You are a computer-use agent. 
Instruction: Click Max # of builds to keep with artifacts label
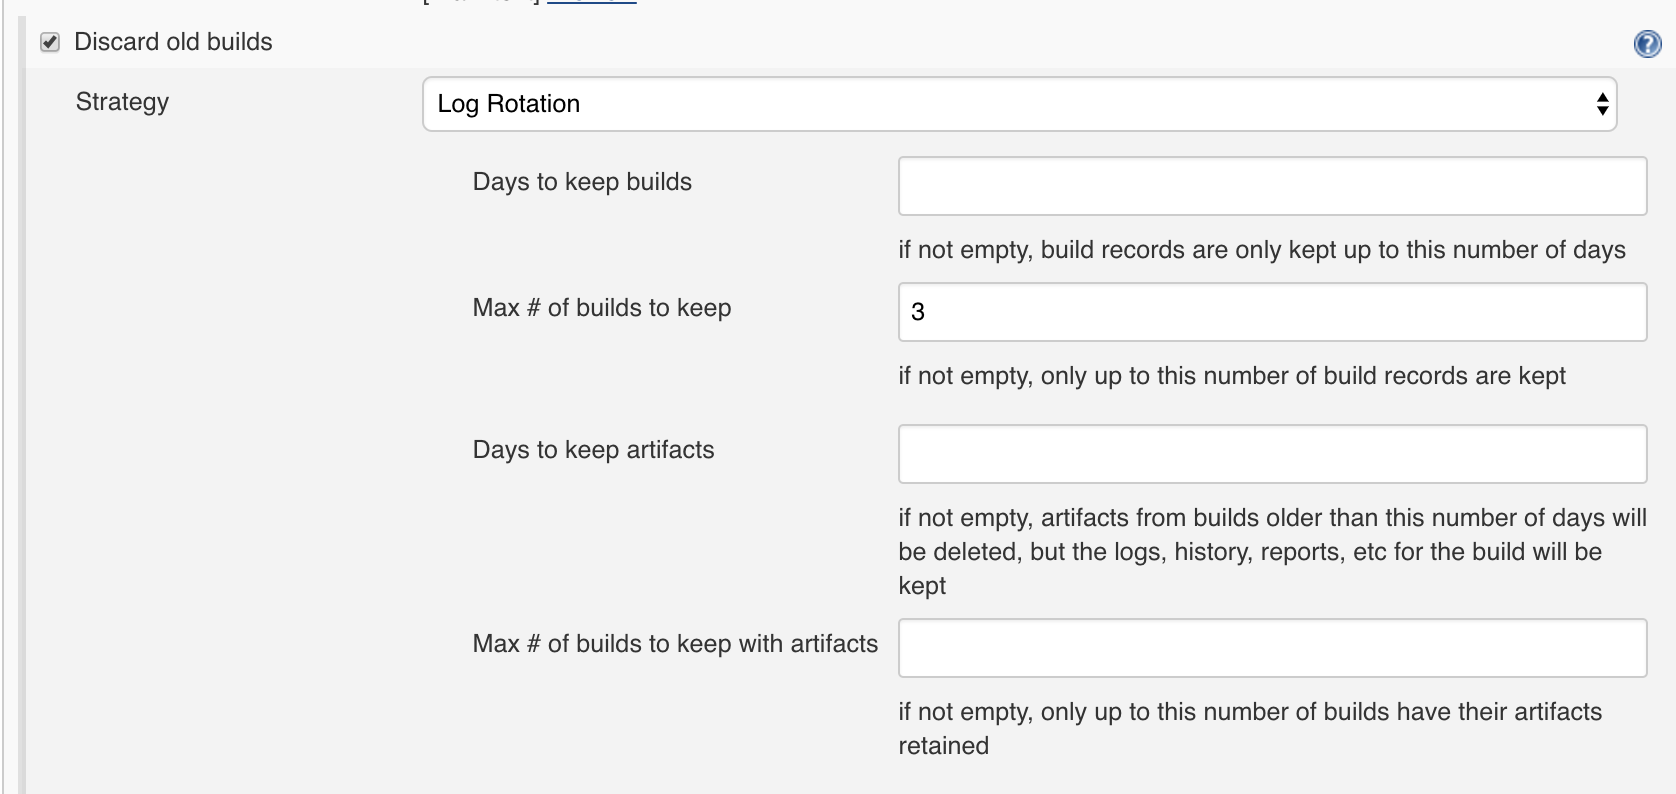pyautogui.click(x=675, y=644)
